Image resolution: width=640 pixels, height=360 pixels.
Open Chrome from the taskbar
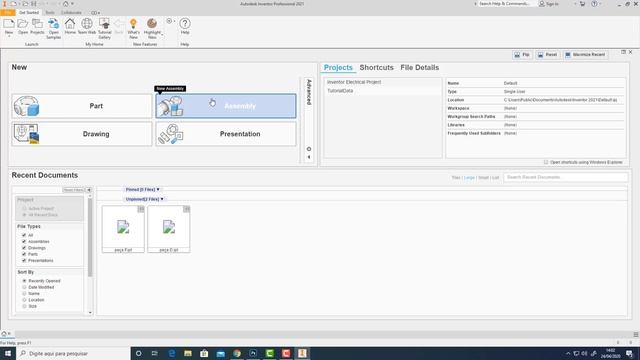(x=237, y=353)
